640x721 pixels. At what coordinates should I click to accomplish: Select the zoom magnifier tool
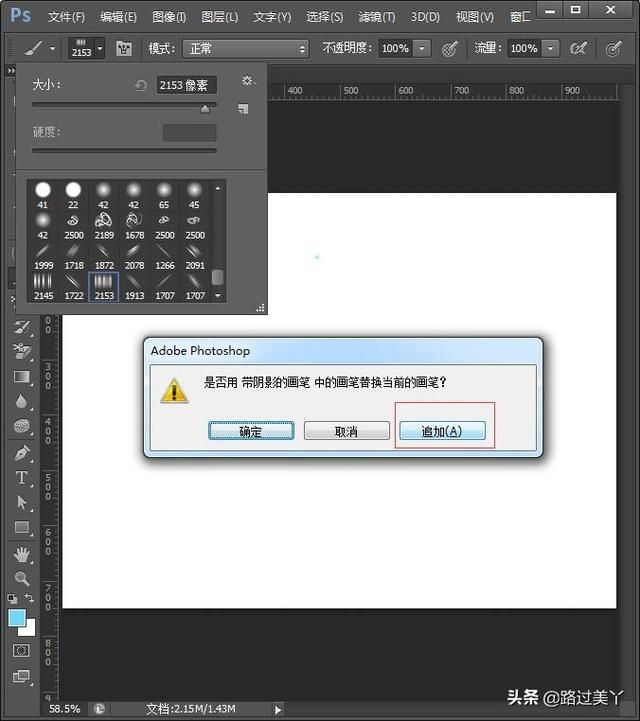tap(22, 578)
